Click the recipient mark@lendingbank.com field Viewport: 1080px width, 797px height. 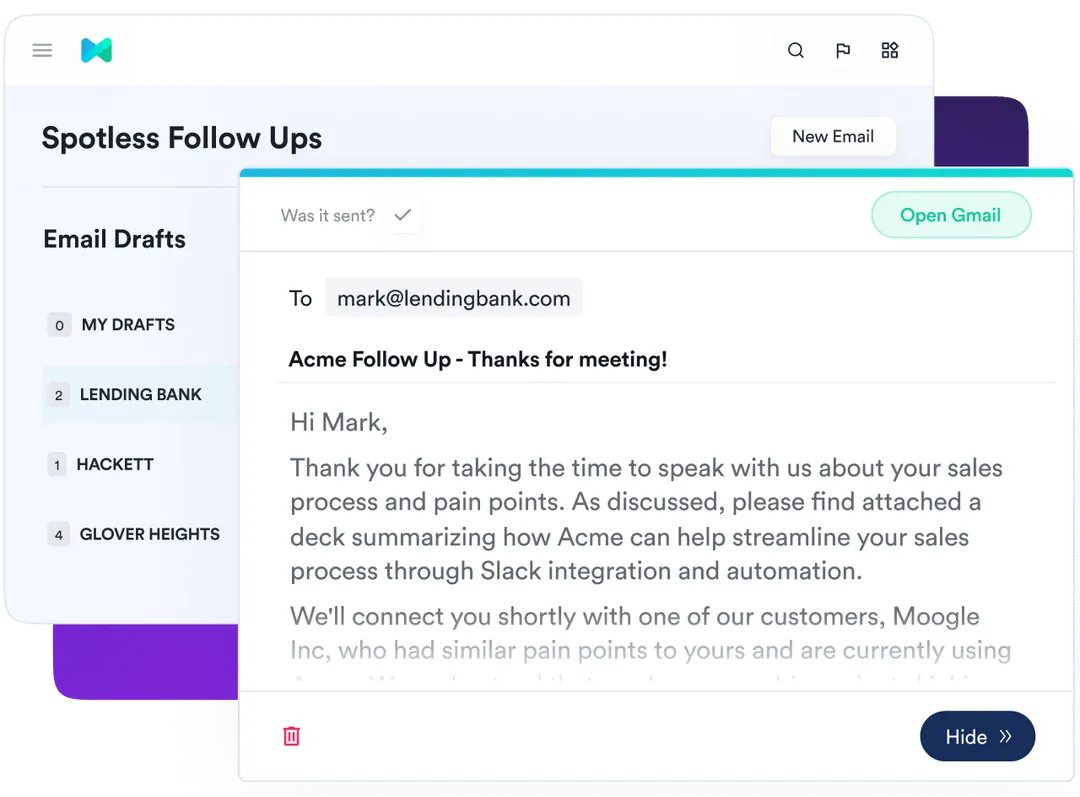click(453, 298)
